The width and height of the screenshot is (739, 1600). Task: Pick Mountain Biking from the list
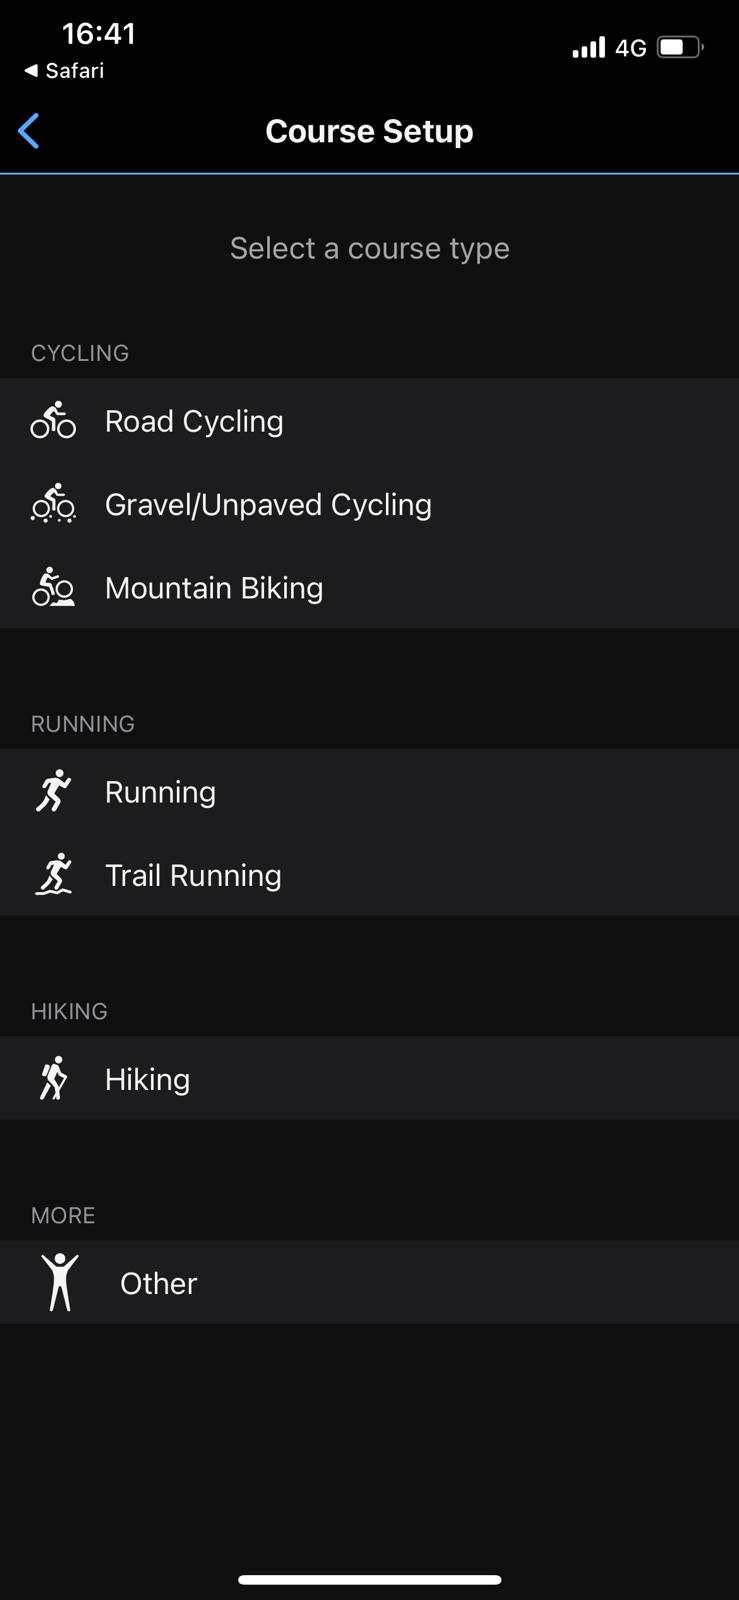[x=214, y=588]
